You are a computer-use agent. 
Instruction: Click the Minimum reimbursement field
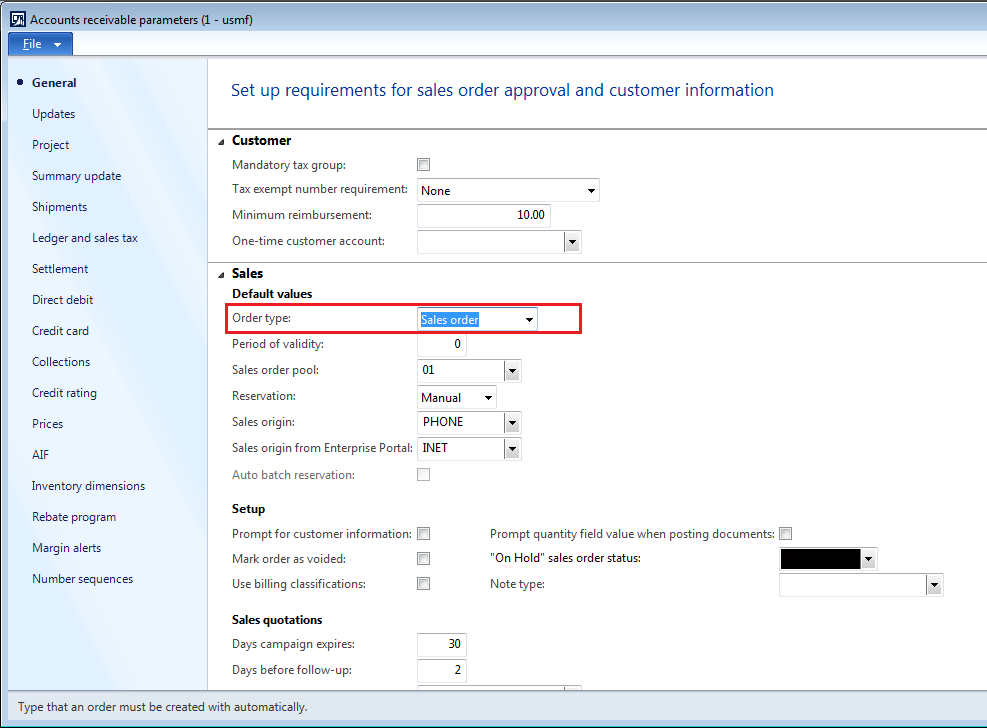pos(483,215)
